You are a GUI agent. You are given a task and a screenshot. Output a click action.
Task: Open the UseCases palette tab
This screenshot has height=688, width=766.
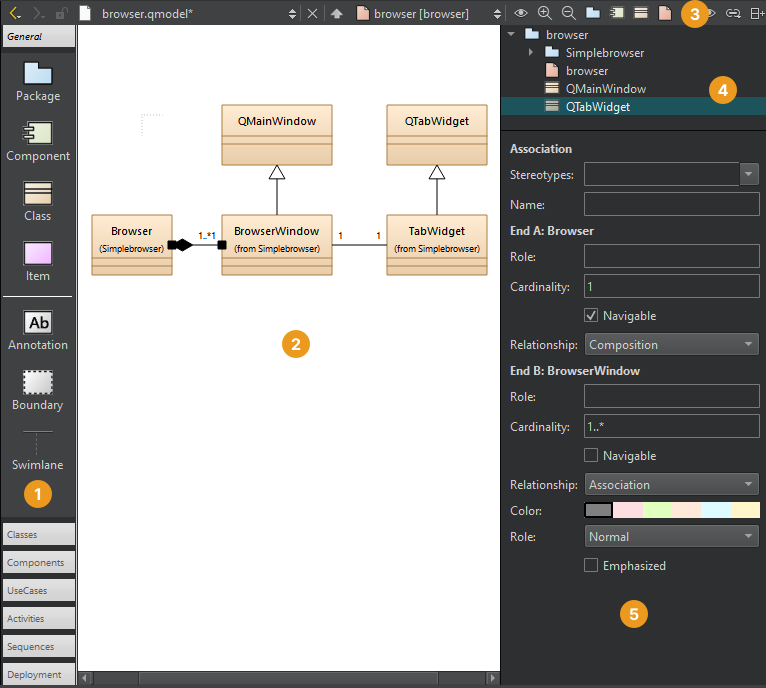(39, 591)
